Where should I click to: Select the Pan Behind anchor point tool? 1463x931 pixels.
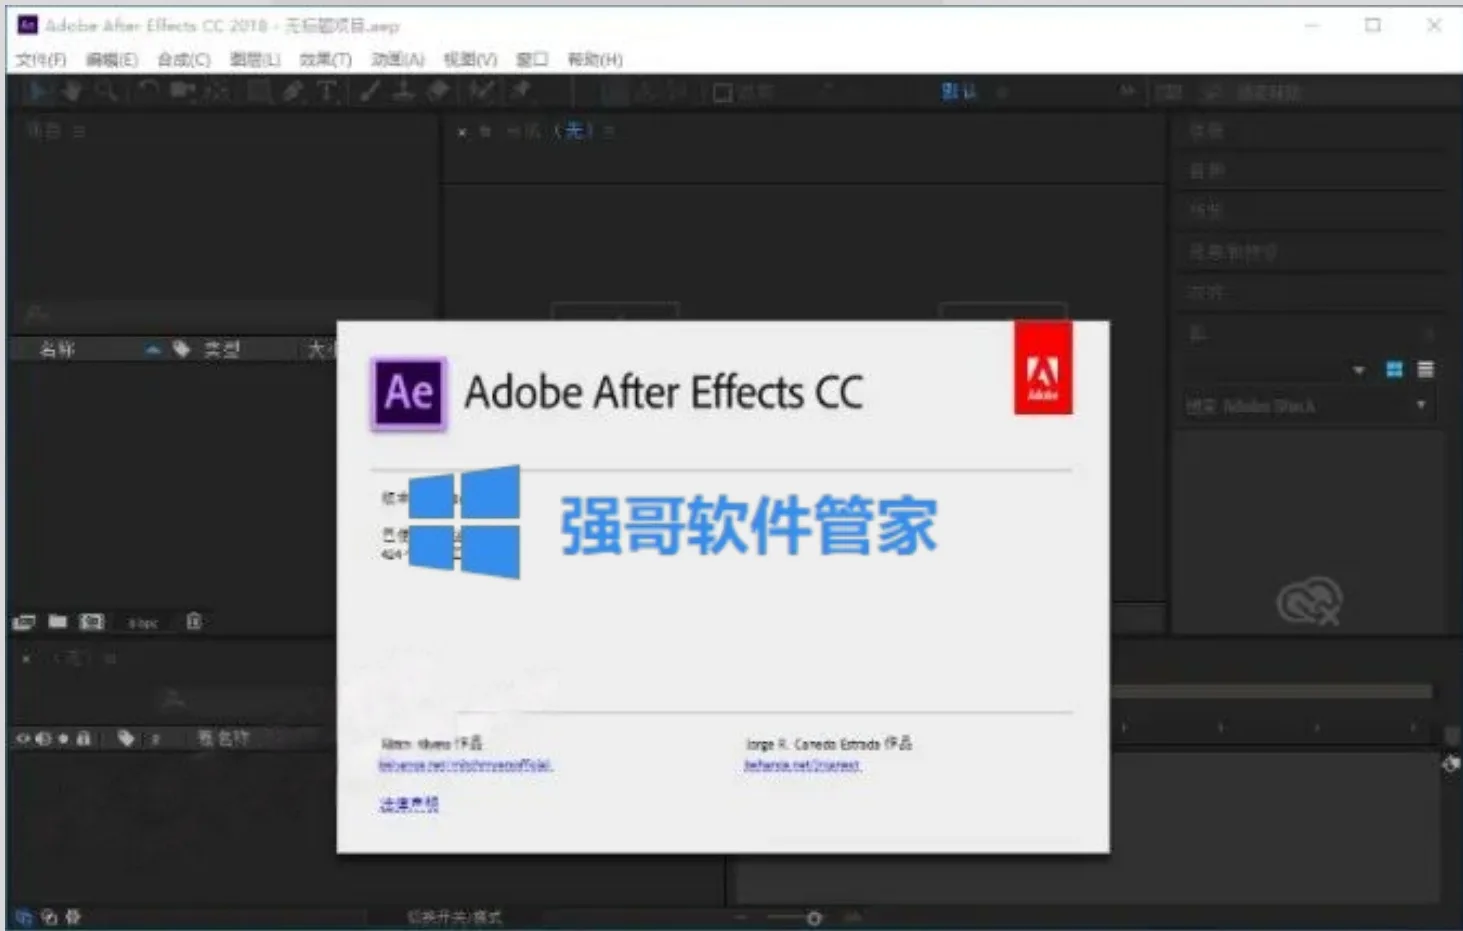[x=218, y=92]
